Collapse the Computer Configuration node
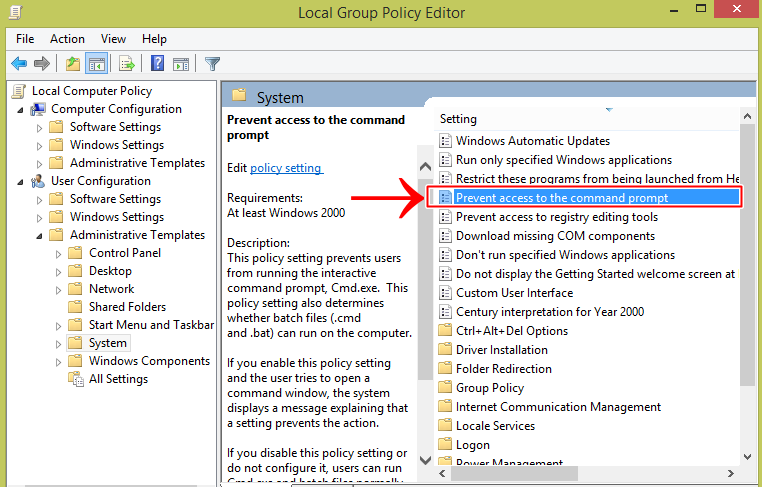This screenshot has width=762, height=487. pos(20,110)
